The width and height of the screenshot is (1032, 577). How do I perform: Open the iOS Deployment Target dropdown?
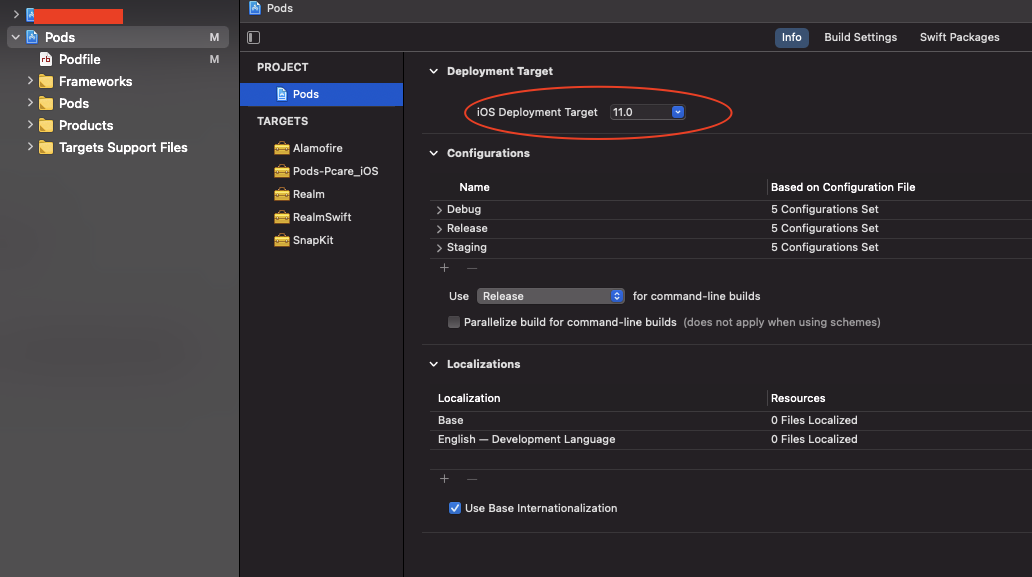tap(677, 112)
